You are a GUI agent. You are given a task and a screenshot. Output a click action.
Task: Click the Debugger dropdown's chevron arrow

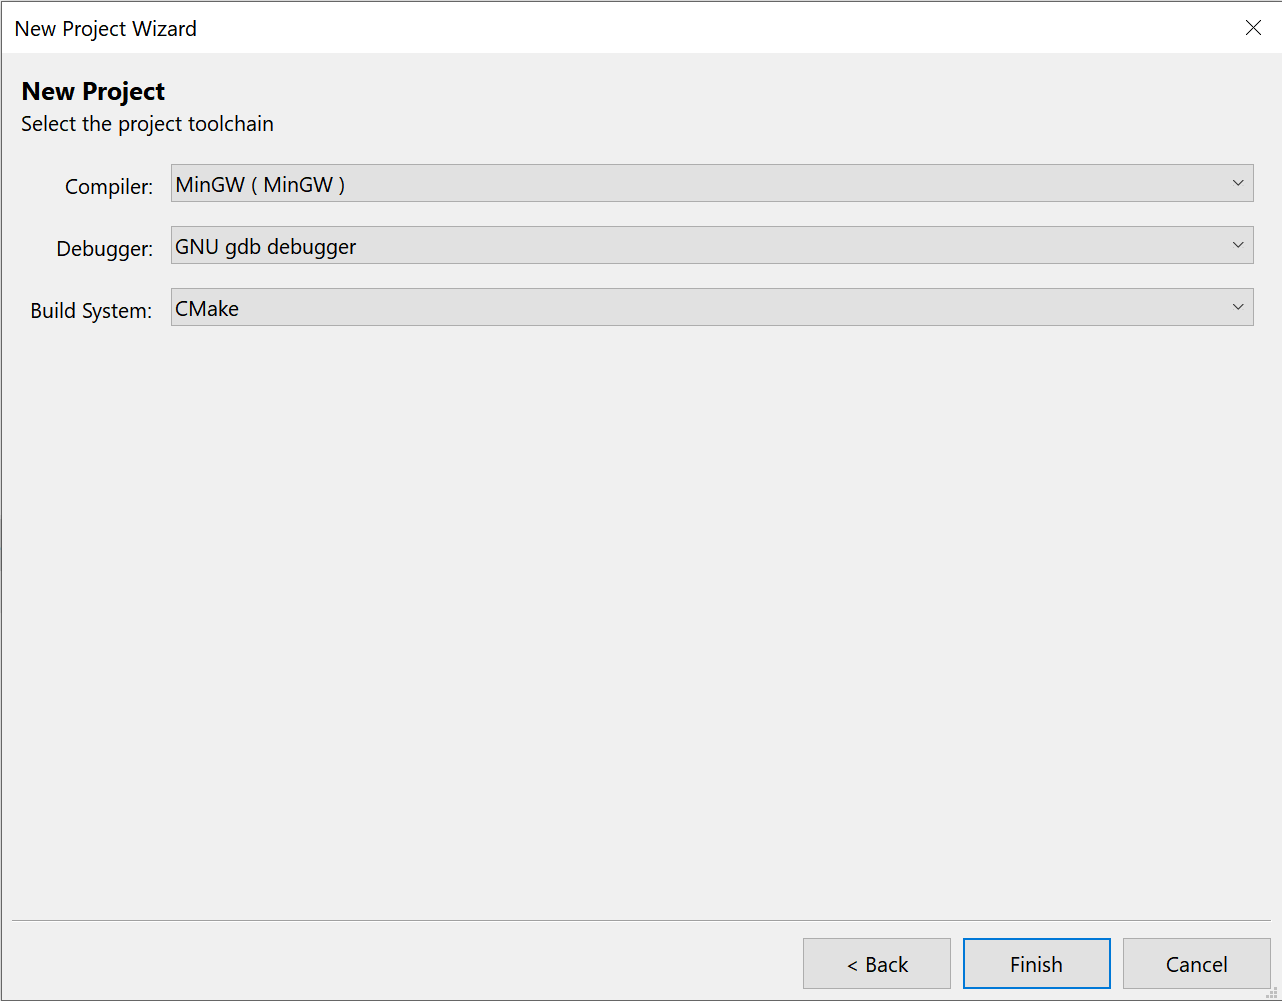pos(1239,245)
